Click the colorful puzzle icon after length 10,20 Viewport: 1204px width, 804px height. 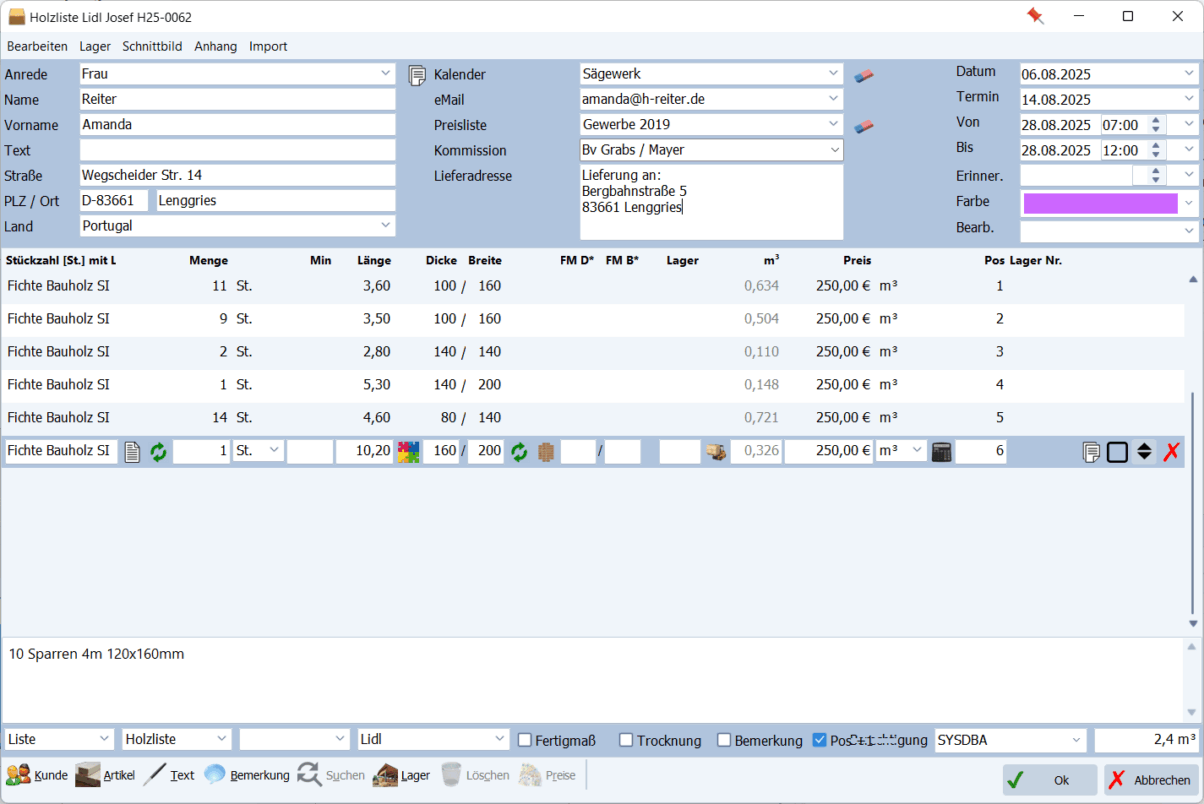(408, 452)
